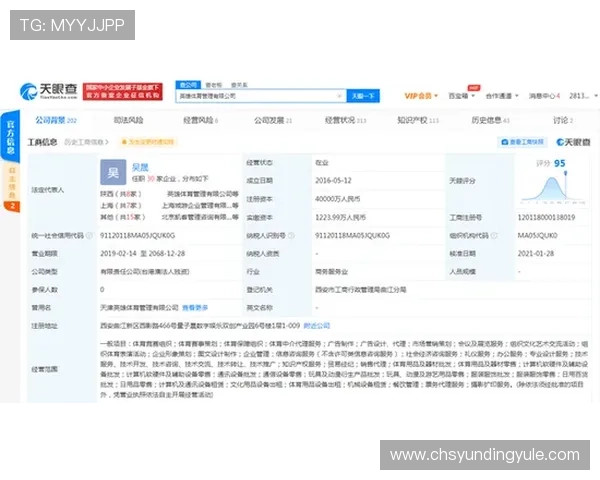600x480 pixels.
Task: Click the 查看工商快照 snapshot button
Action: 522,142
